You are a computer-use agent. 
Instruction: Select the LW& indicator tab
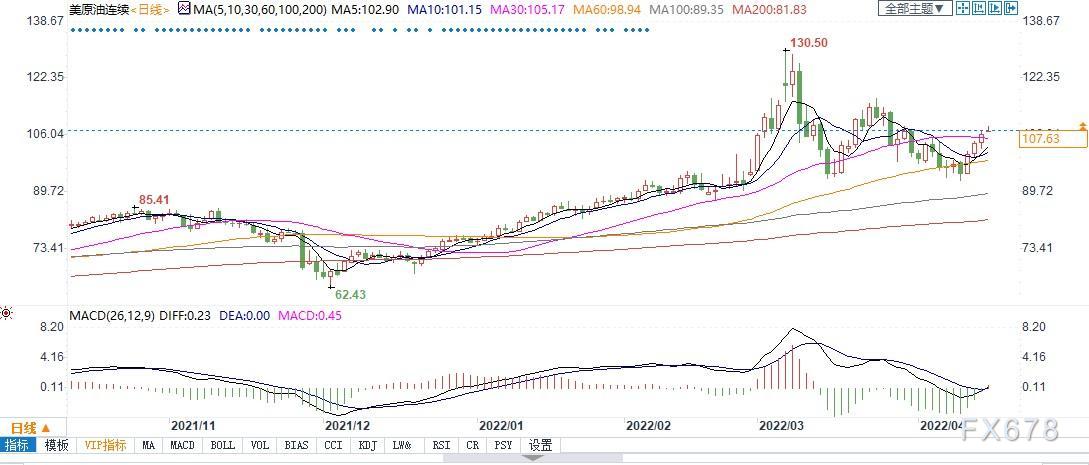[403, 446]
